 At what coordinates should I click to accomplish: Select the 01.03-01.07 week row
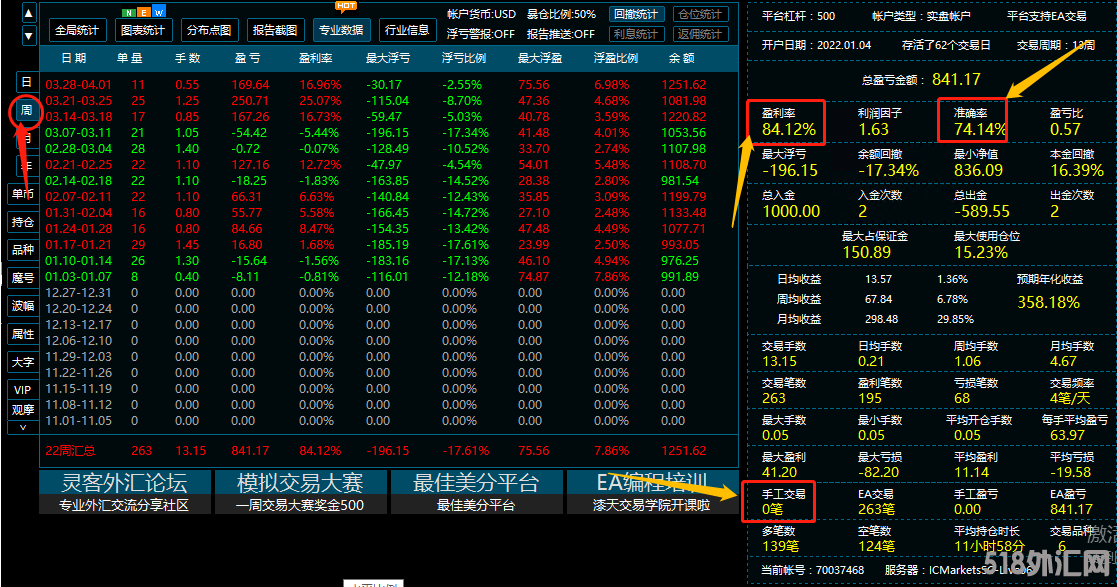389,276
